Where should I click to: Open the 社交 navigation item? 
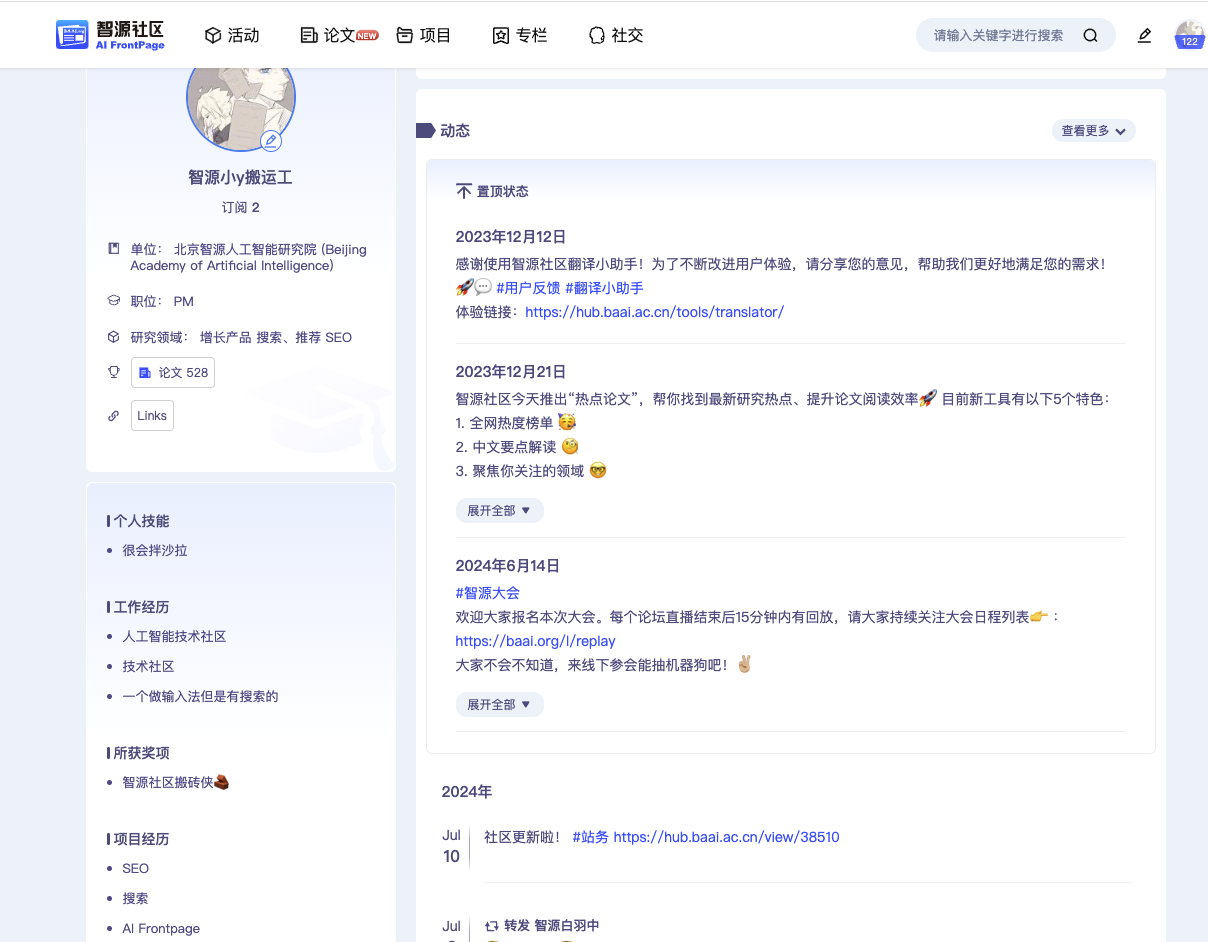tap(616, 36)
